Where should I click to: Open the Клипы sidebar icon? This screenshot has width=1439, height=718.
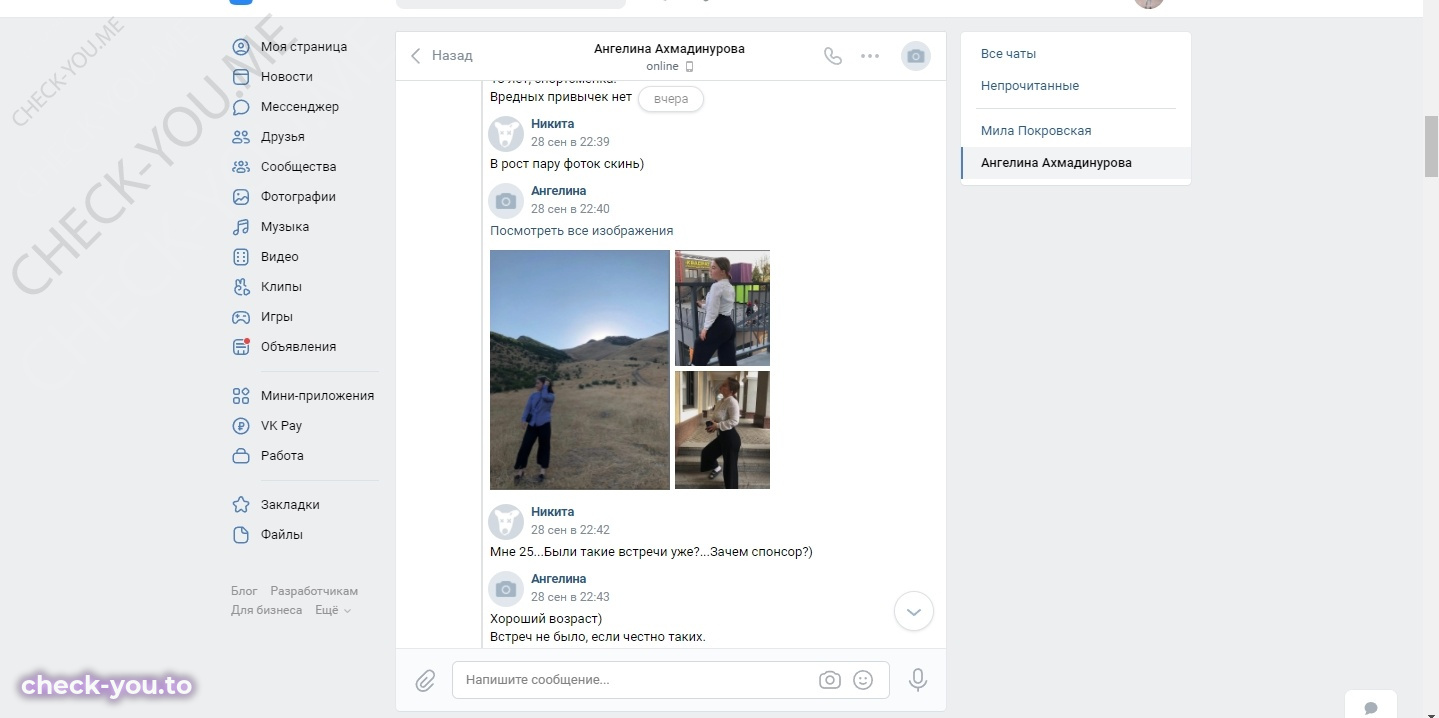pos(240,287)
